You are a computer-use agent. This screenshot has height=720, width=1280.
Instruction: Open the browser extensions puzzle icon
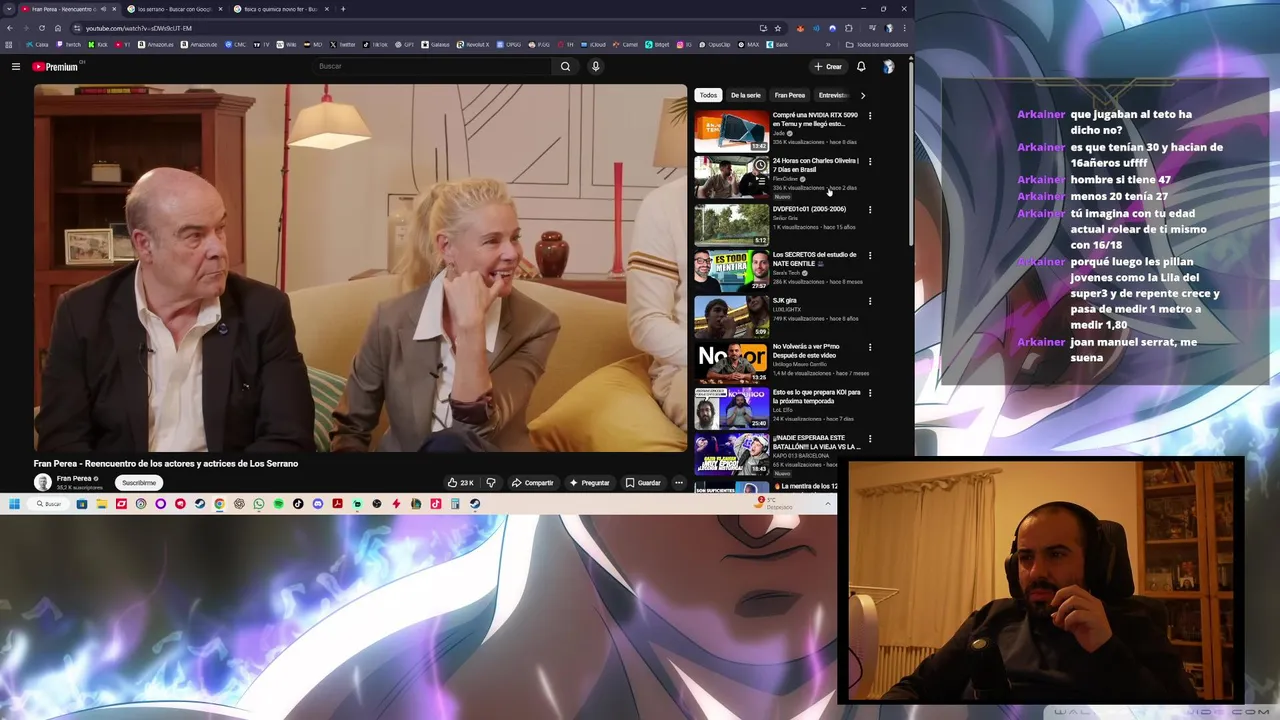(849, 28)
